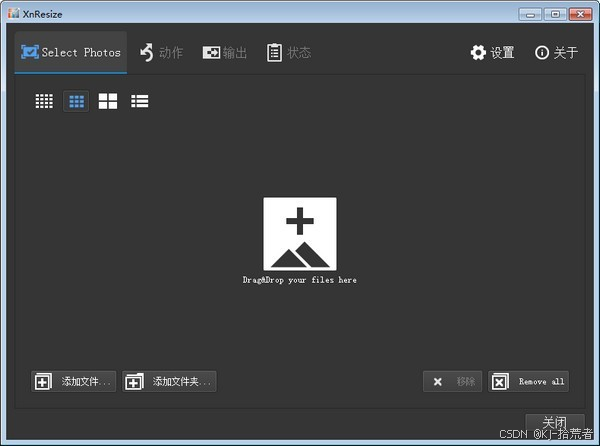The height and width of the screenshot is (446, 600).
Task: Open the 动作 (Action) tab
Action: pyautogui.click(x=161, y=52)
